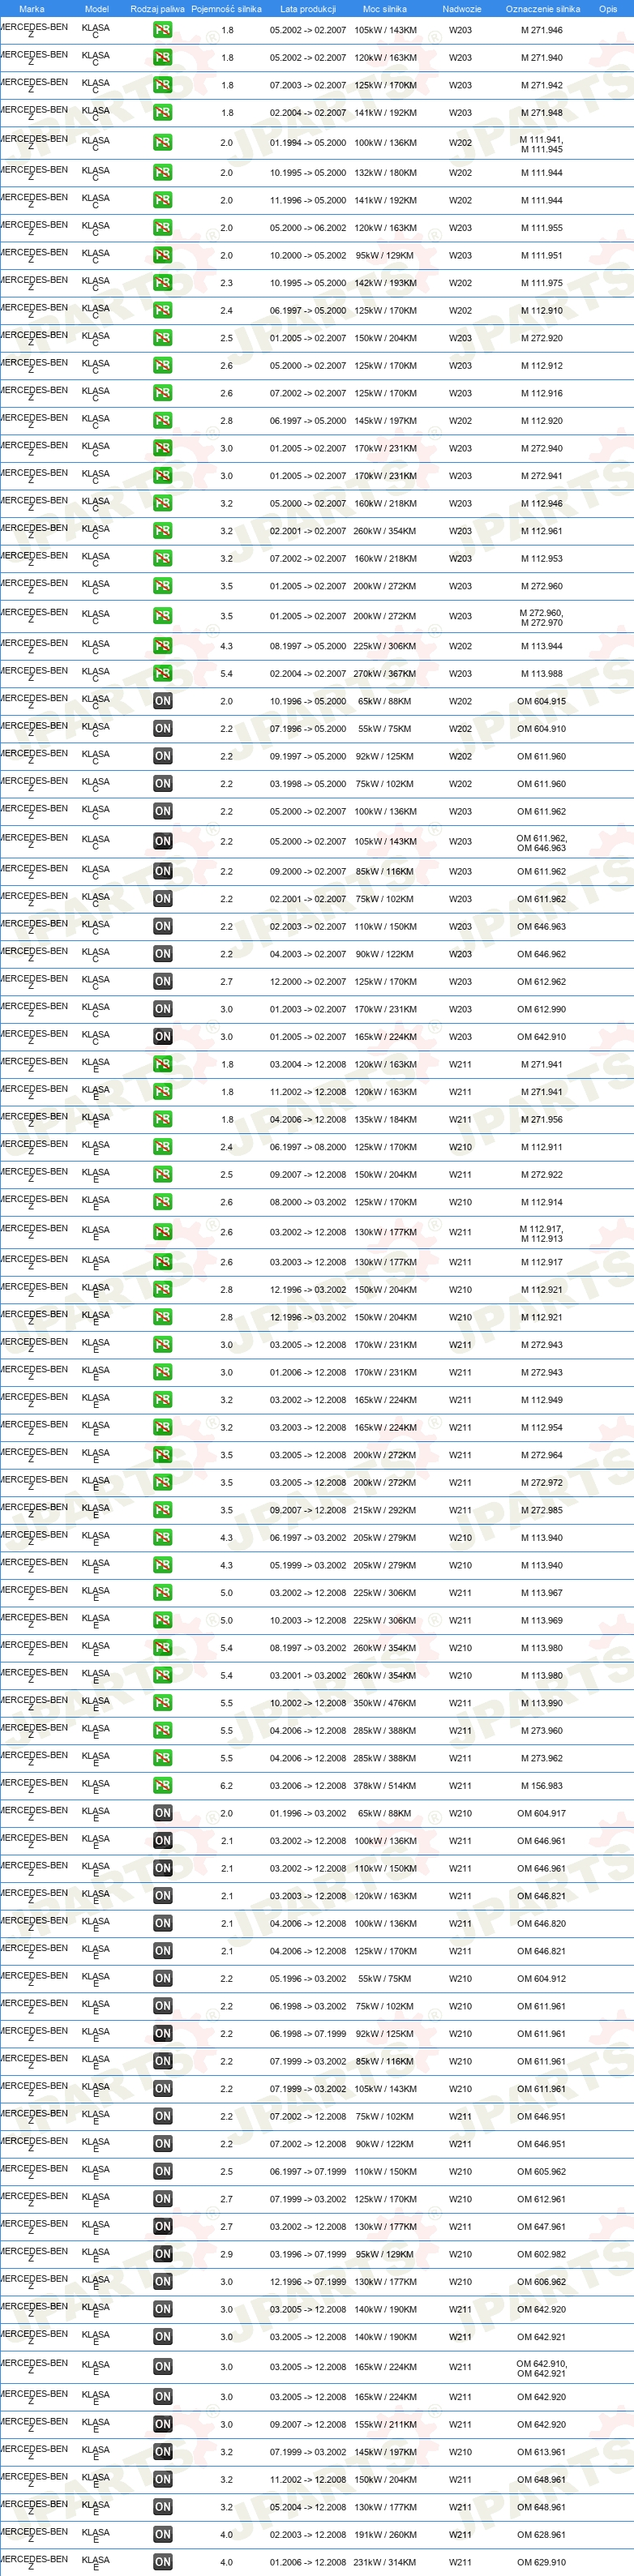
Task: Select the PB icon in the M 112.916 row
Action: point(162,393)
